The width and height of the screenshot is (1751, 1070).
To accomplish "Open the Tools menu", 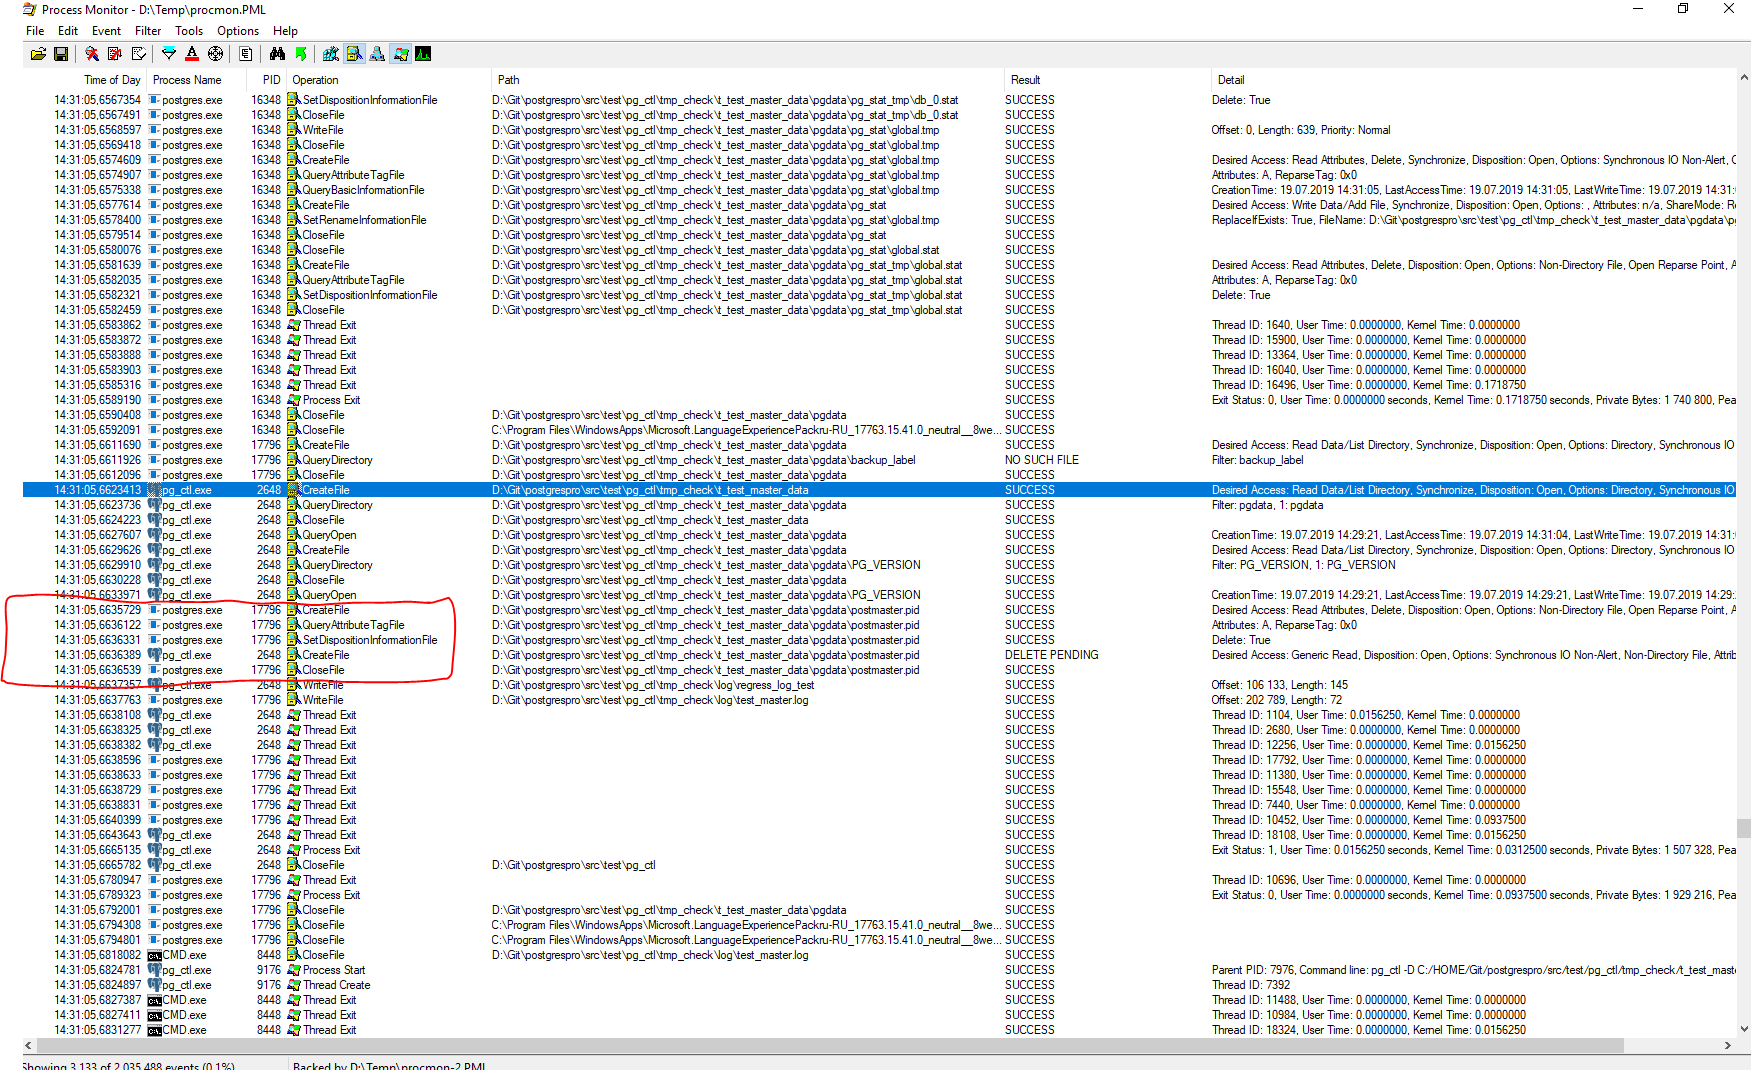I will click(x=188, y=31).
